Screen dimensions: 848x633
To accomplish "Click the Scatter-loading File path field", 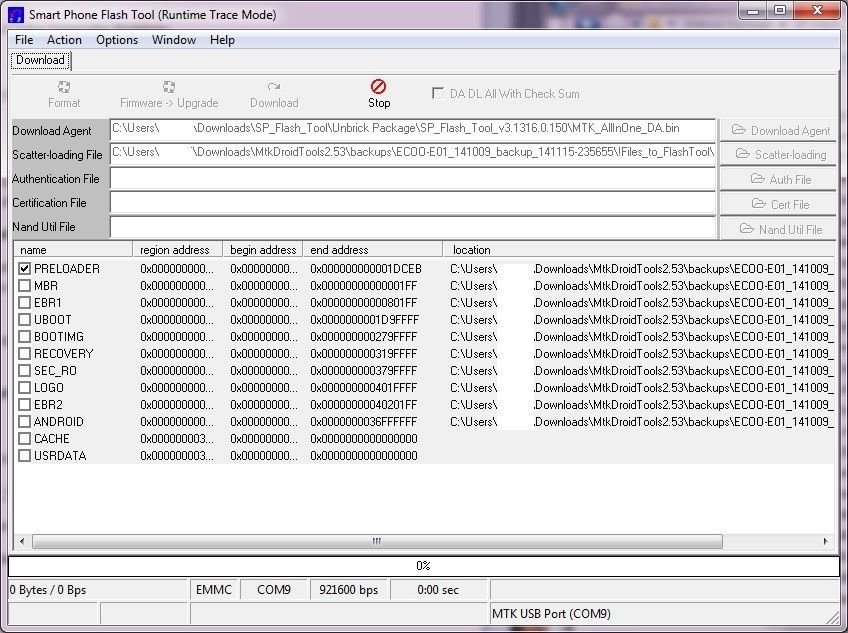I will (413, 154).
